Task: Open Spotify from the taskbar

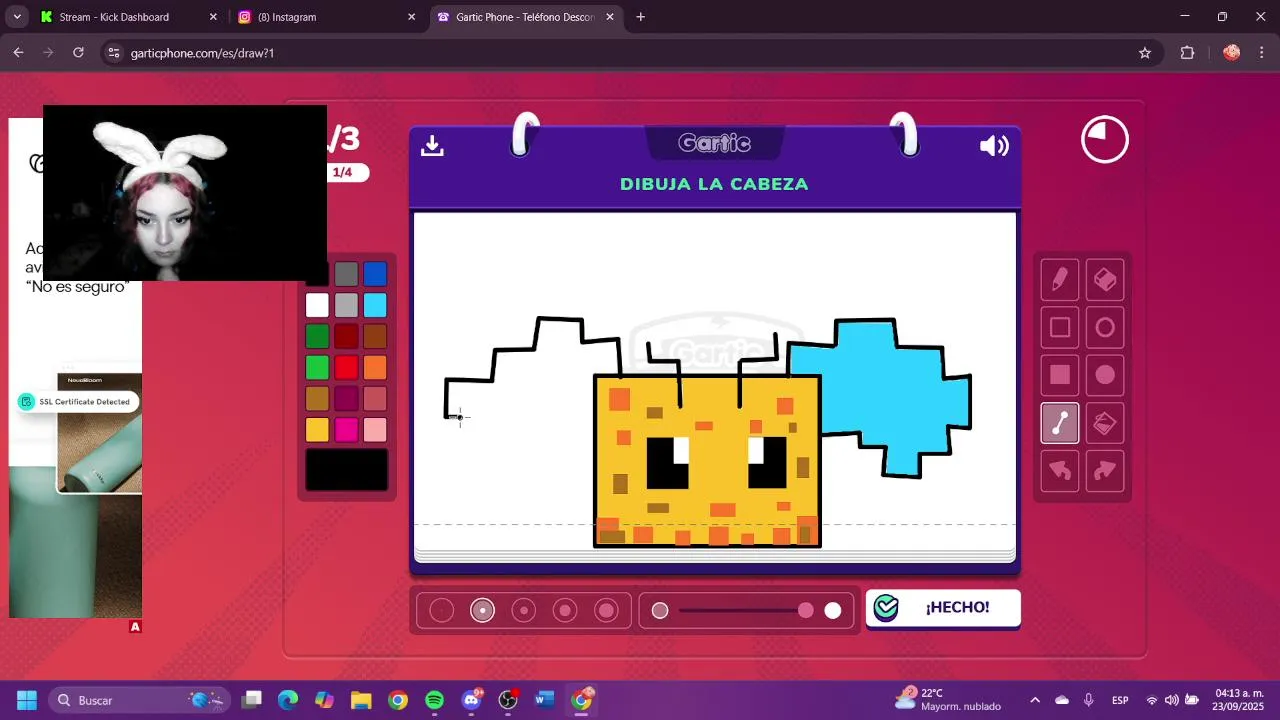Action: [x=435, y=700]
